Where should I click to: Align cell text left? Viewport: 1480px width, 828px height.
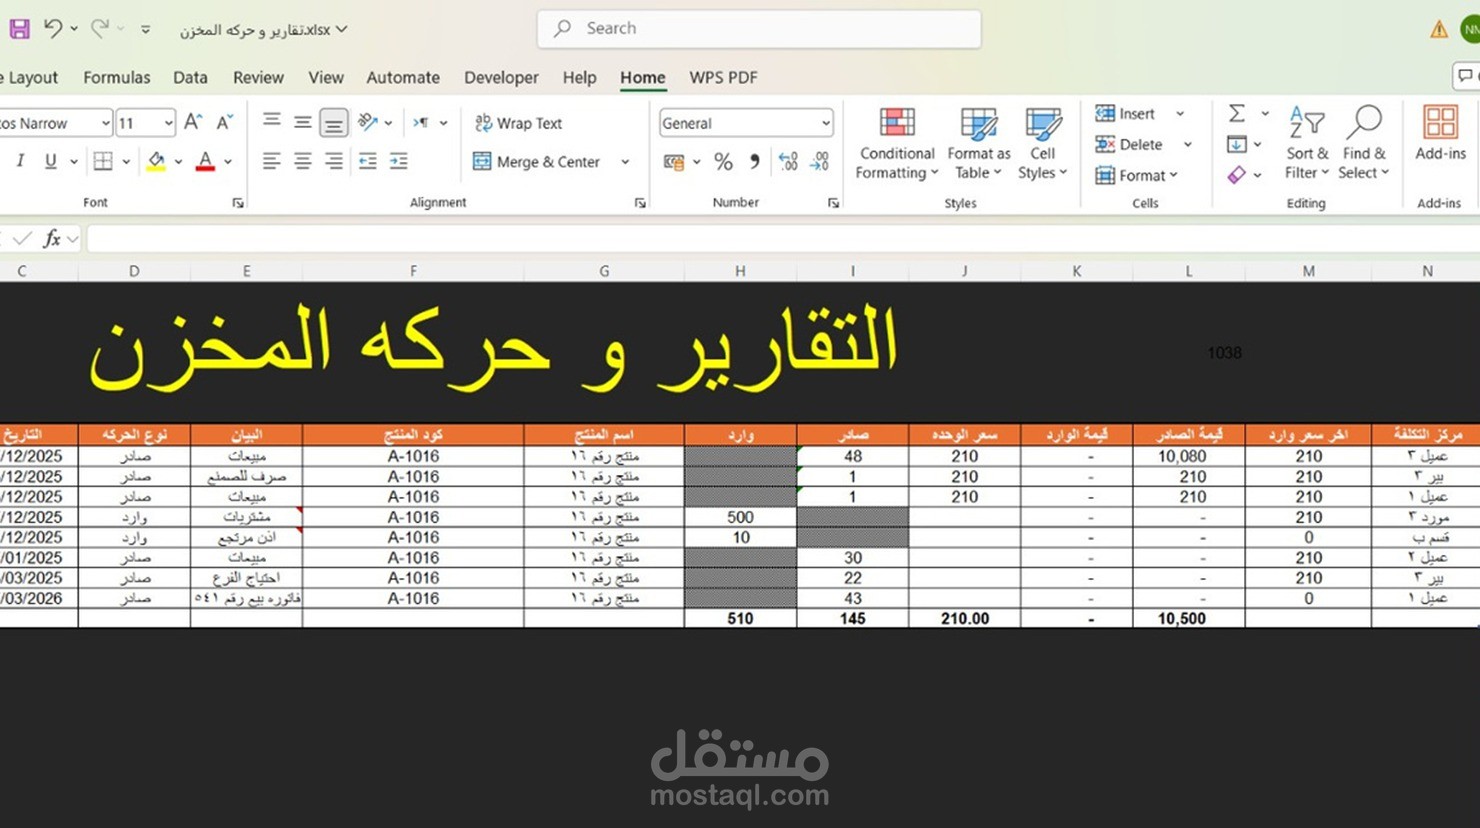(271, 161)
